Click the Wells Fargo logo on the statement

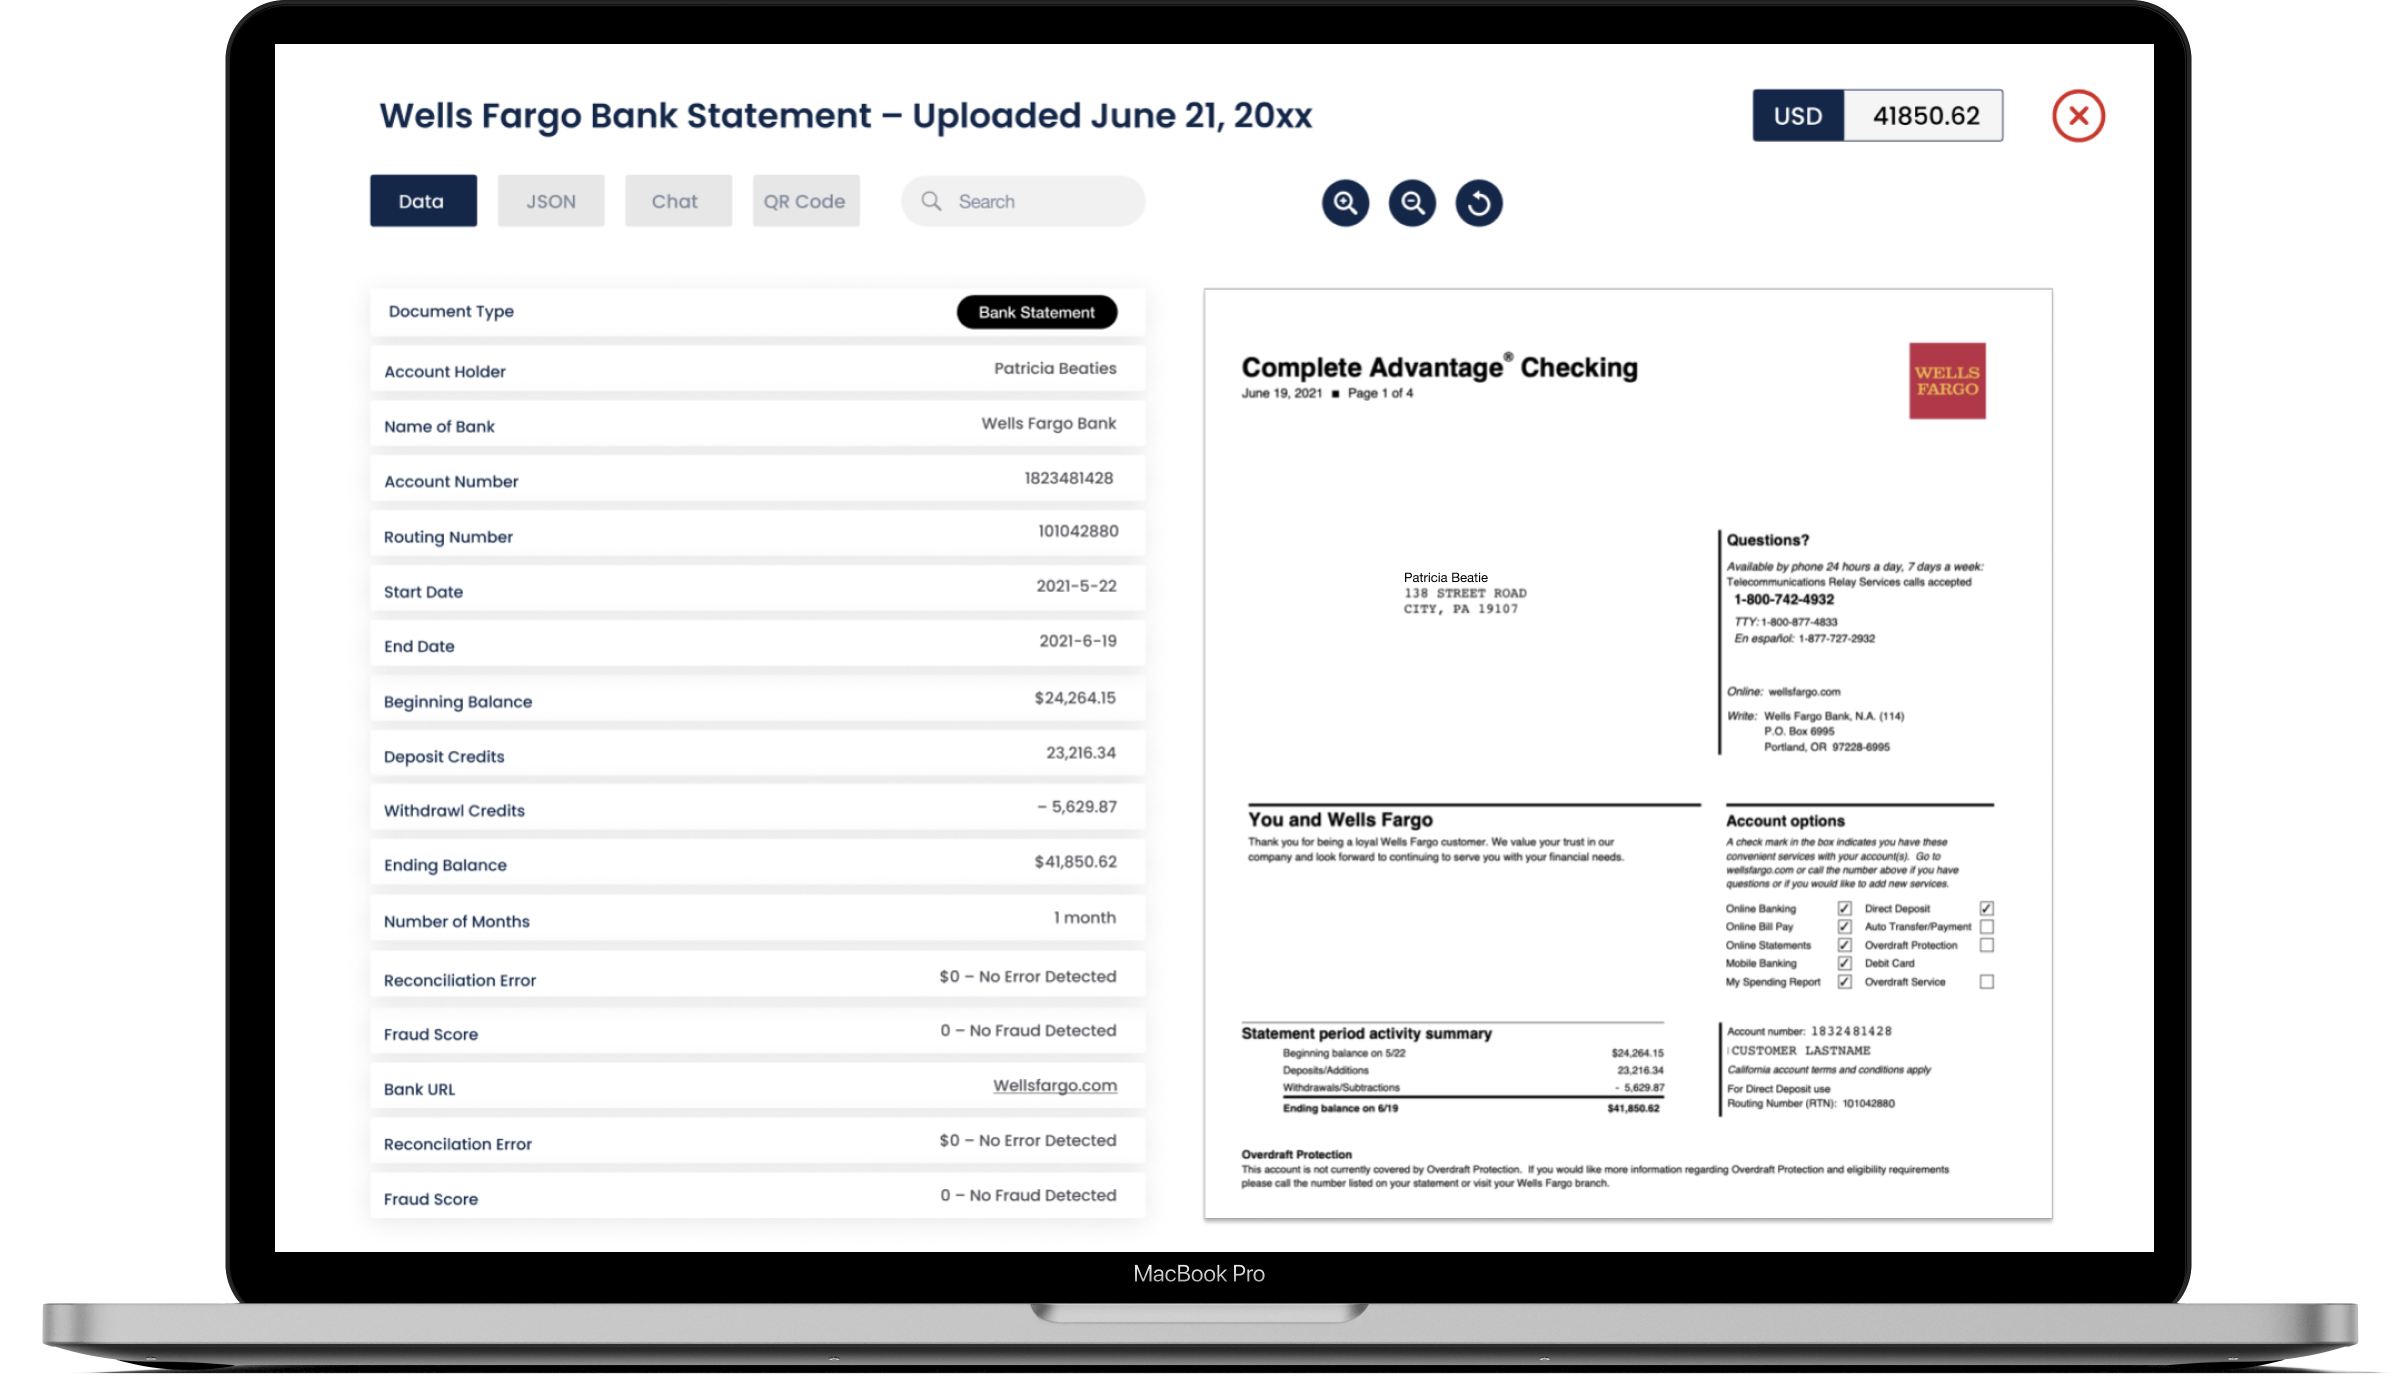point(1945,380)
